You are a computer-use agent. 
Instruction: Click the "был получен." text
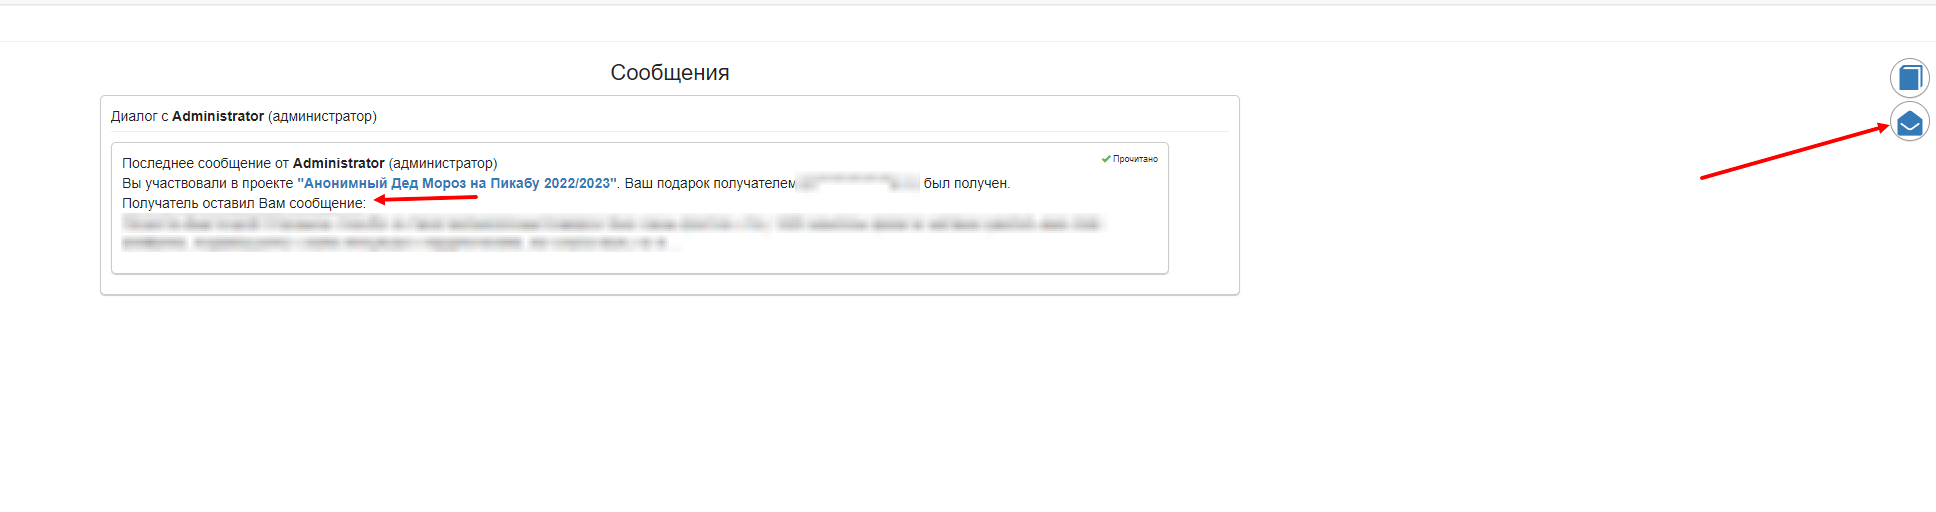click(967, 183)
